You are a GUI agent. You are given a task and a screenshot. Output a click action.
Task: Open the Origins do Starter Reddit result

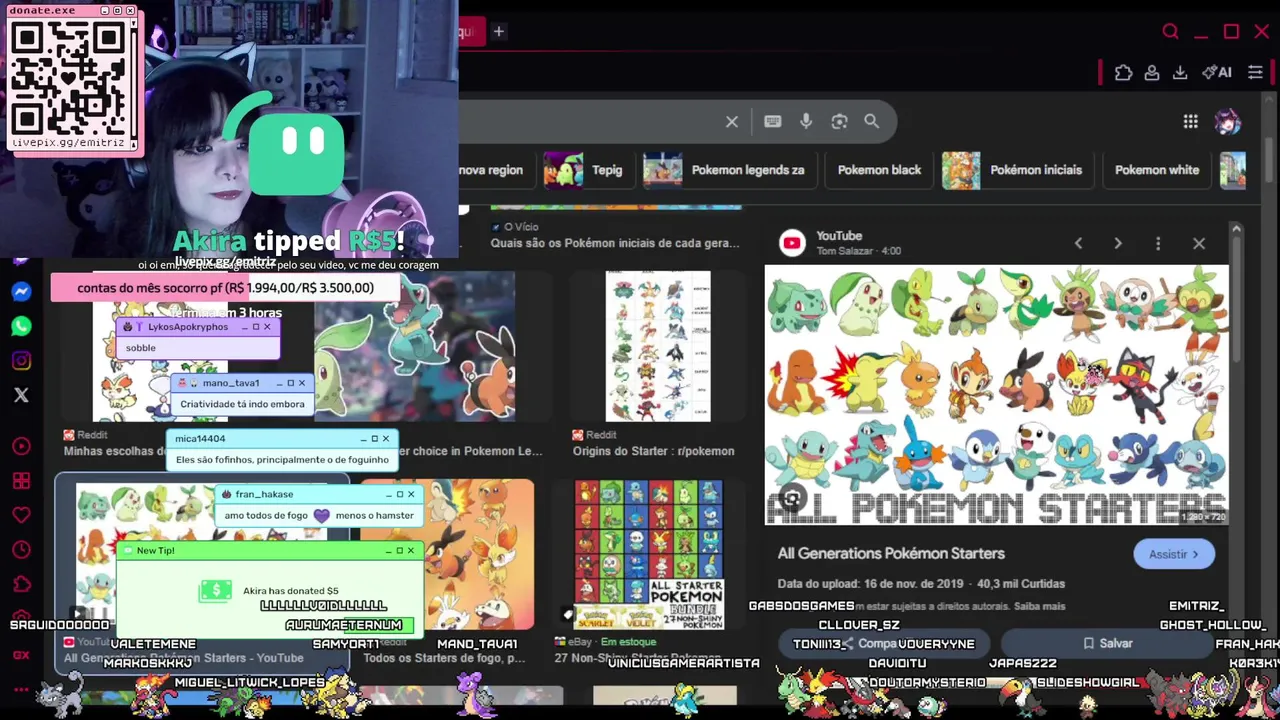[653, 451]
